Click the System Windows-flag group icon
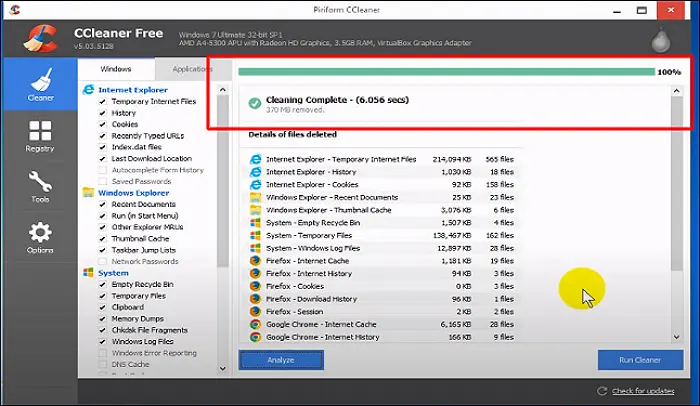The width and height of the screenshot is (700, 406). tap(88, 272)
